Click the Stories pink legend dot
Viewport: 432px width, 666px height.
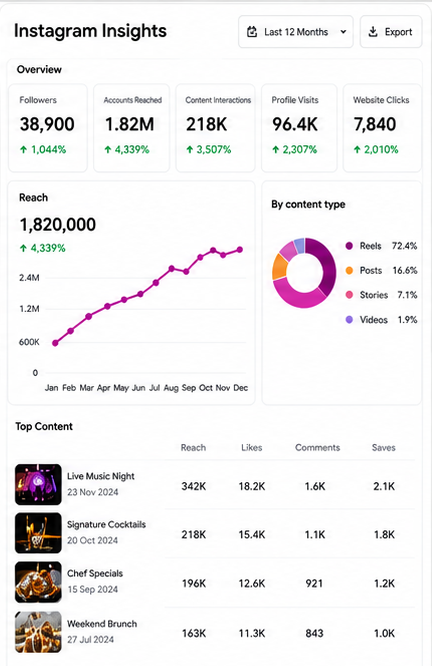click(x=349, y=295)
